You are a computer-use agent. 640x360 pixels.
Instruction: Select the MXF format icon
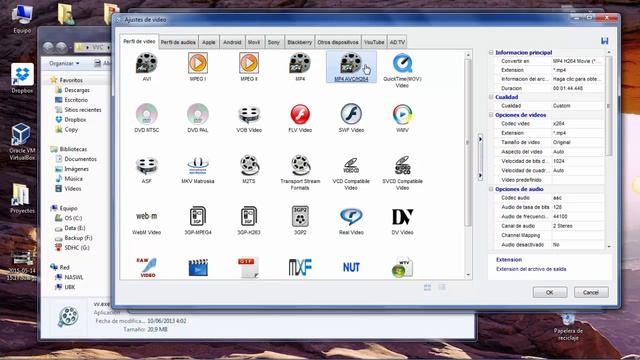click(x=300, y=267)
